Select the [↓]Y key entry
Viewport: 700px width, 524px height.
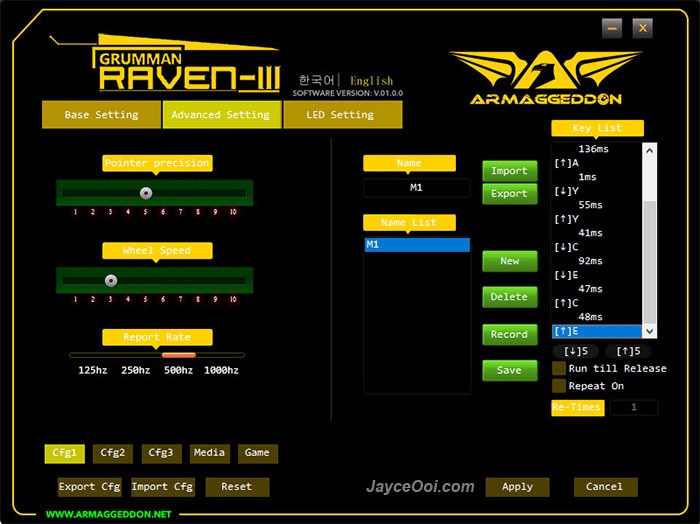pos(597,191)
